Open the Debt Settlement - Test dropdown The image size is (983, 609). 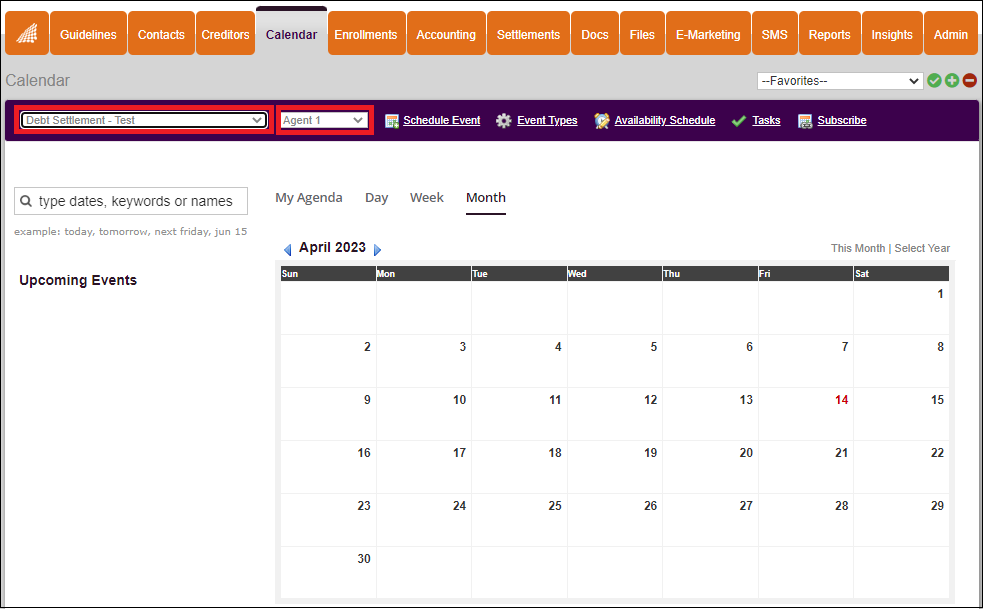click(x=143, y=119)
